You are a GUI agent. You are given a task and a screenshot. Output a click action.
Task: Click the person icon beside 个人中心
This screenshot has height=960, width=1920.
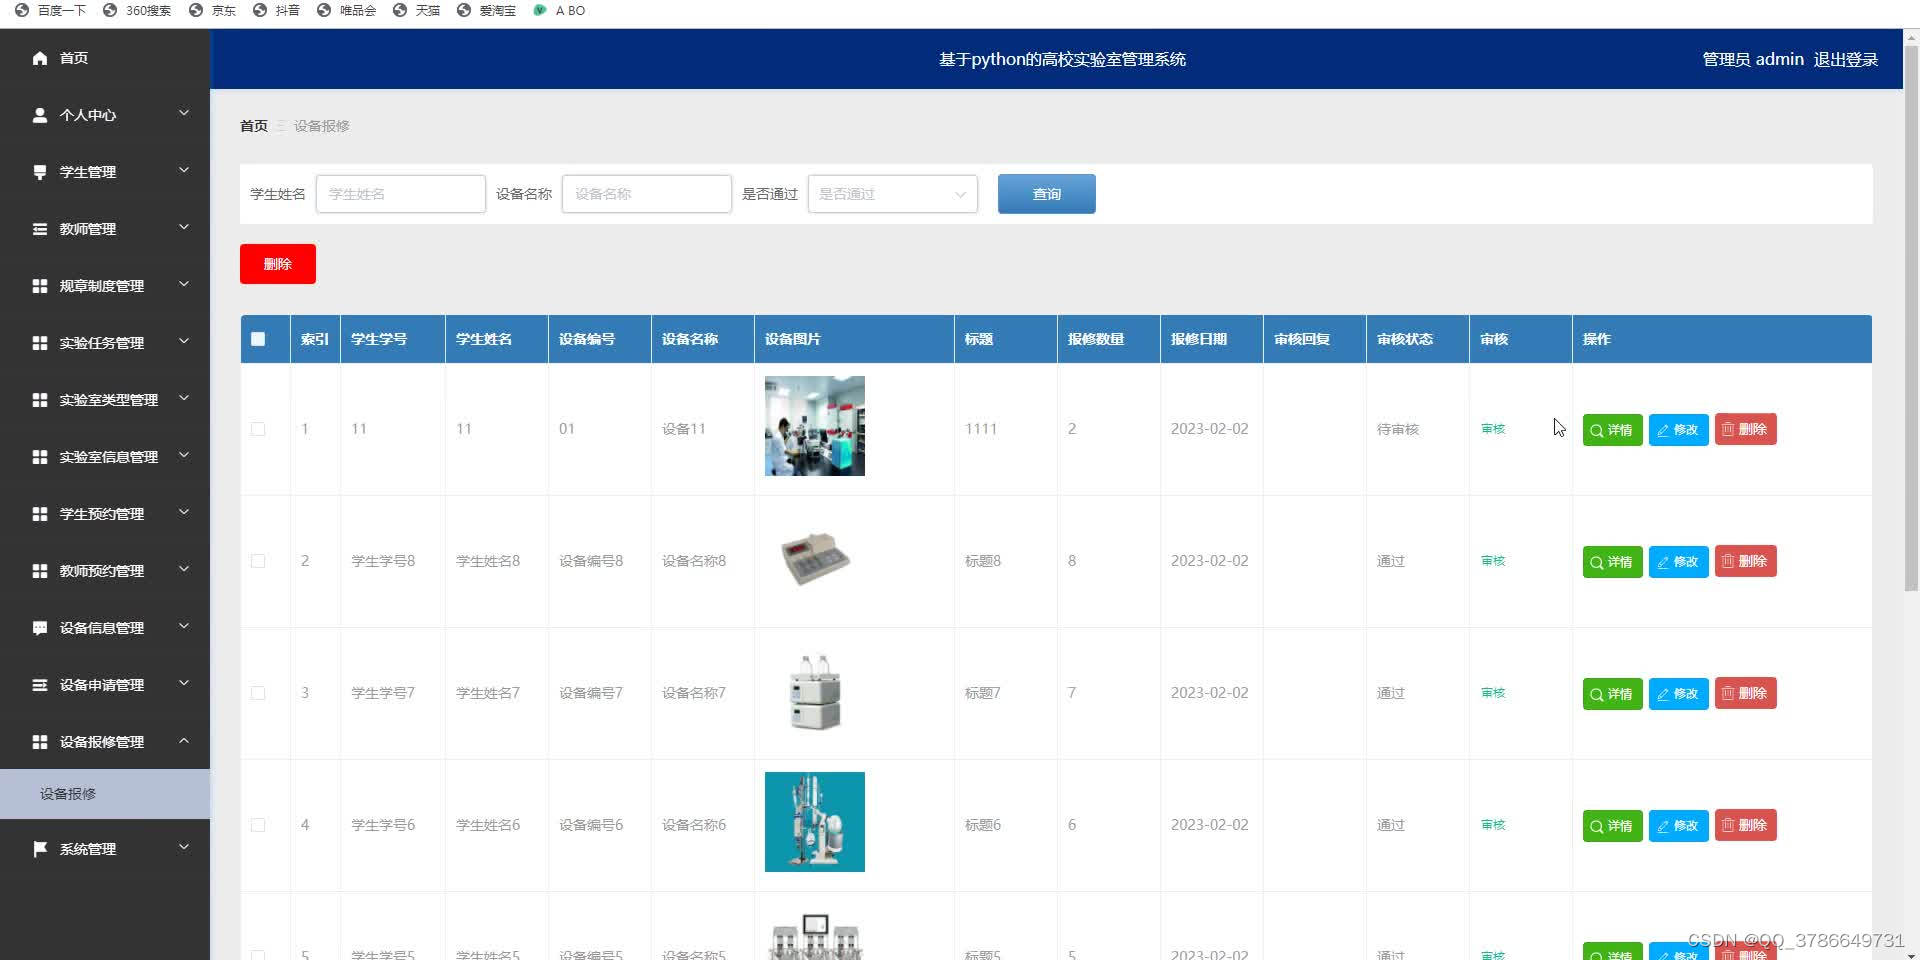40,115
